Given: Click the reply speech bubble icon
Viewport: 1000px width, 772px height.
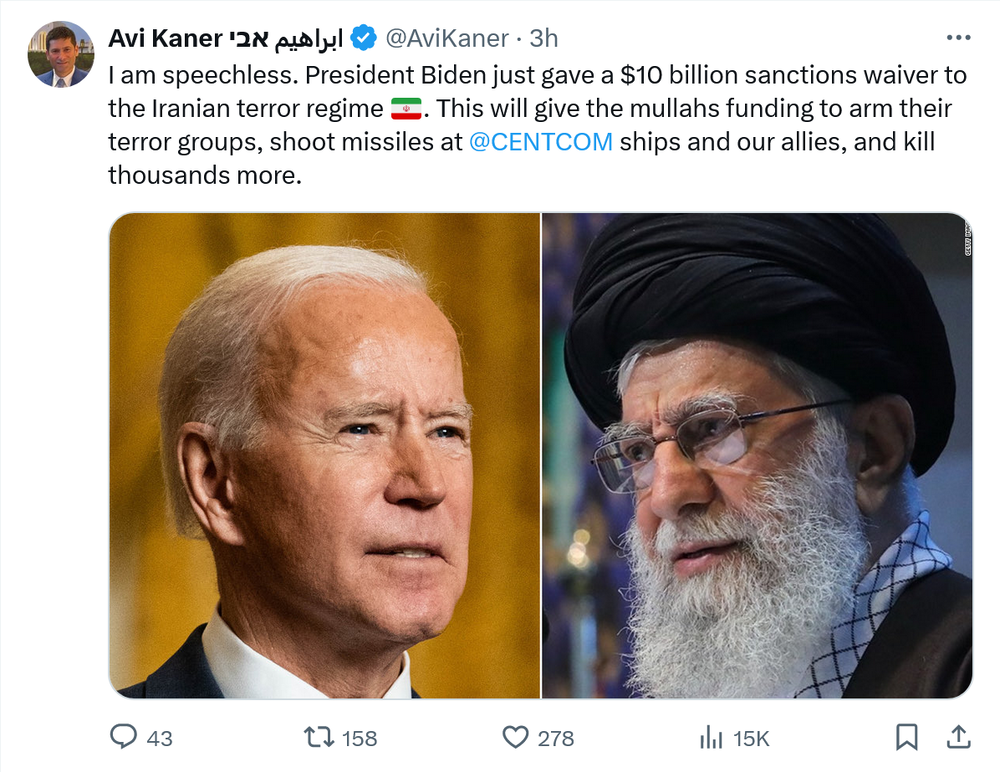Looking at the screenshot, I should pos(123,738).
